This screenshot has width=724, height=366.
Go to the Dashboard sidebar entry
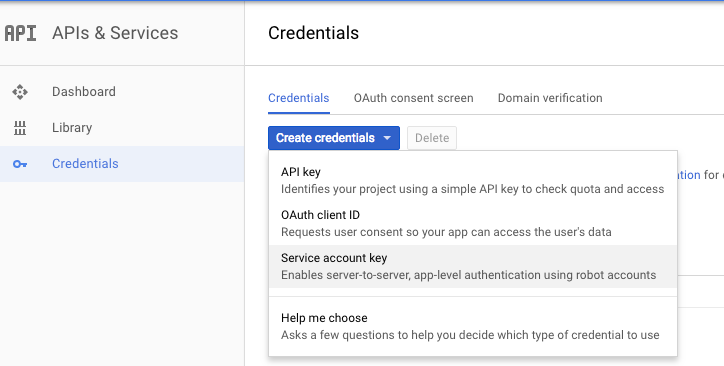122,92
